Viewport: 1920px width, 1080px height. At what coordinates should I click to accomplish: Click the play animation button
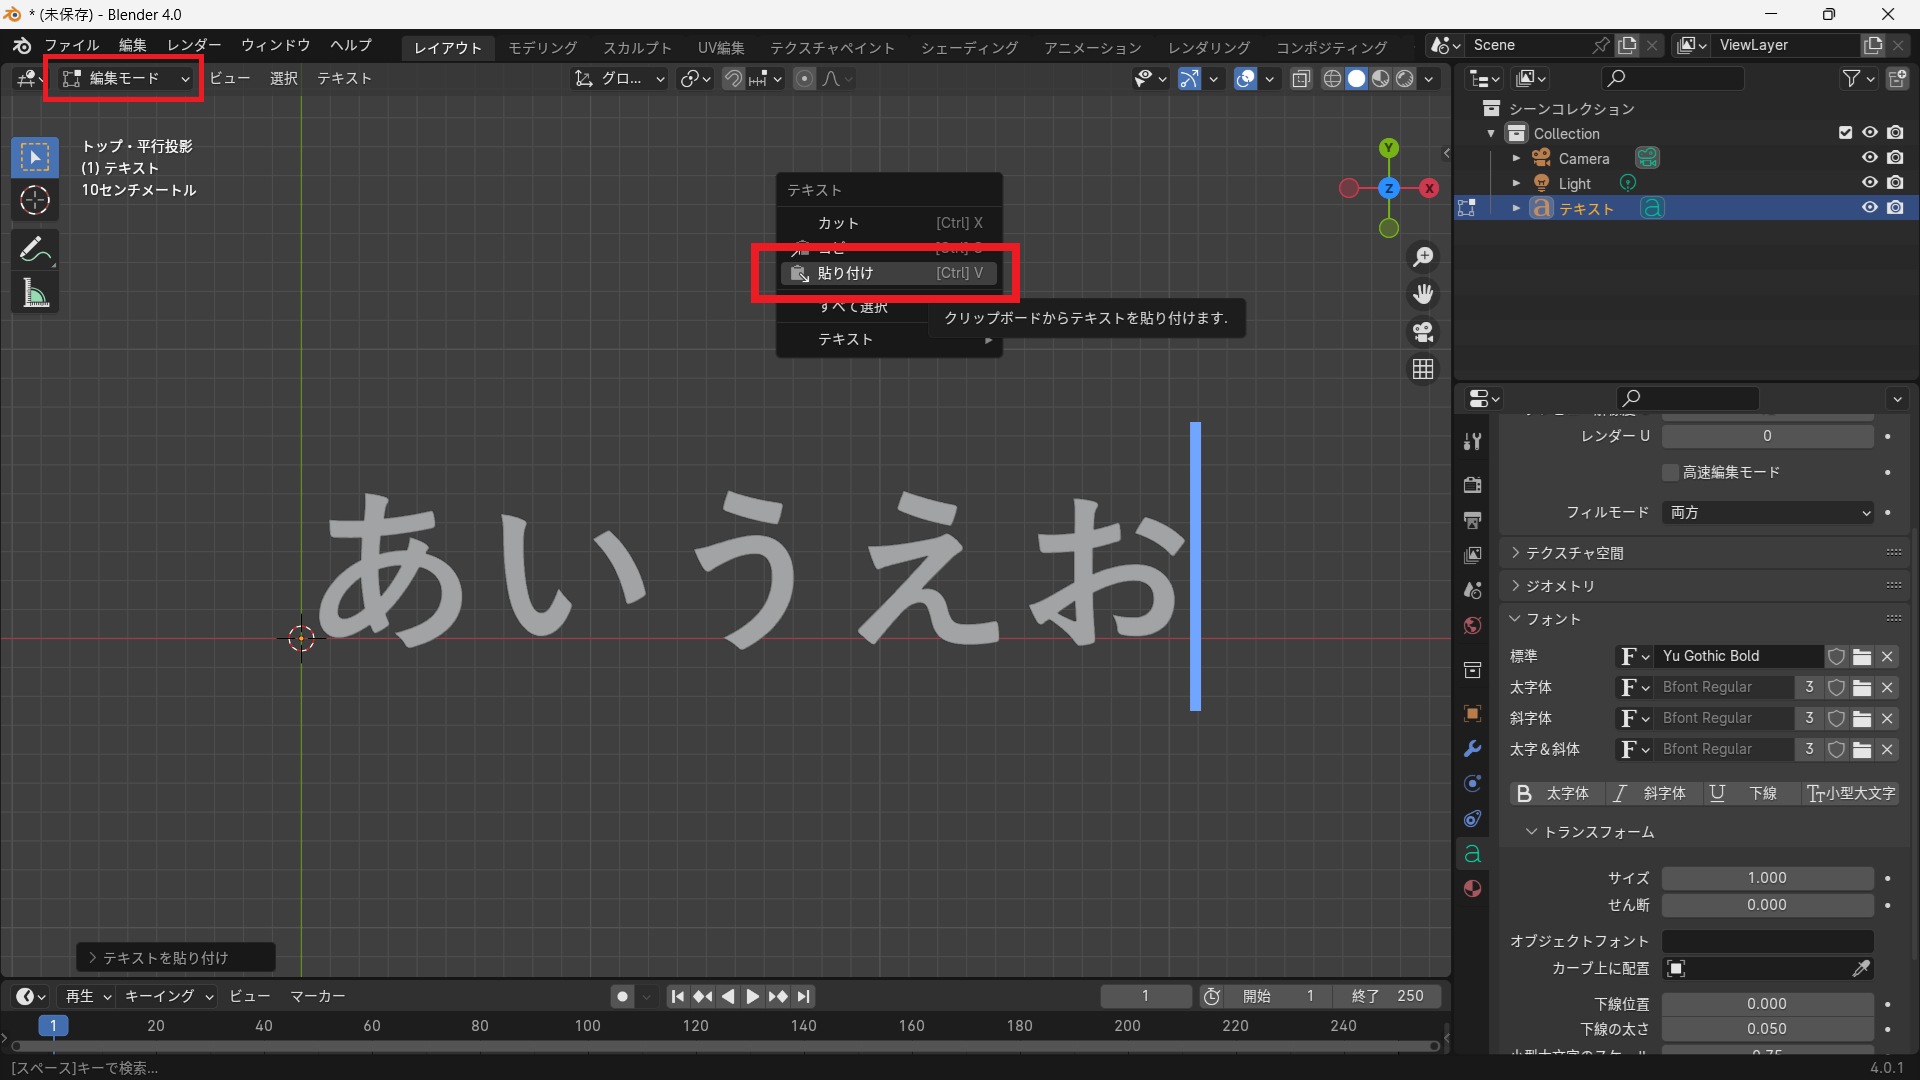click(x=753, y=996)
